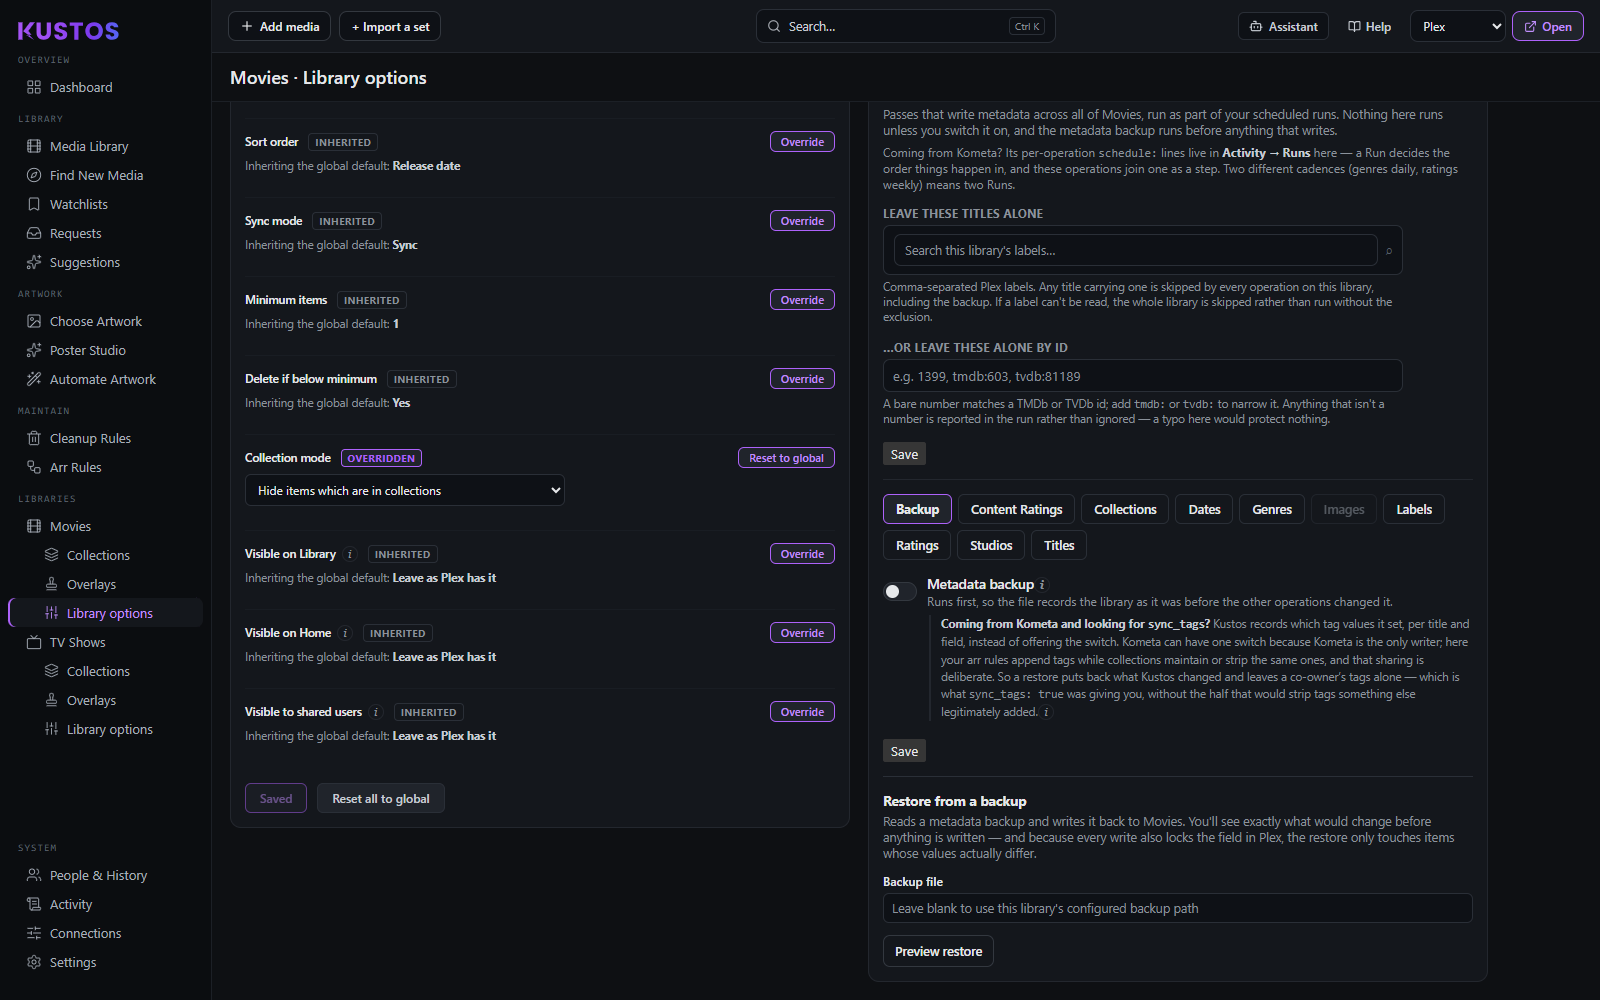1600x1000 pixels.
Task: Click the Automate Artwork wand icon
Action: pyautogui.click(x=34, y=379)
